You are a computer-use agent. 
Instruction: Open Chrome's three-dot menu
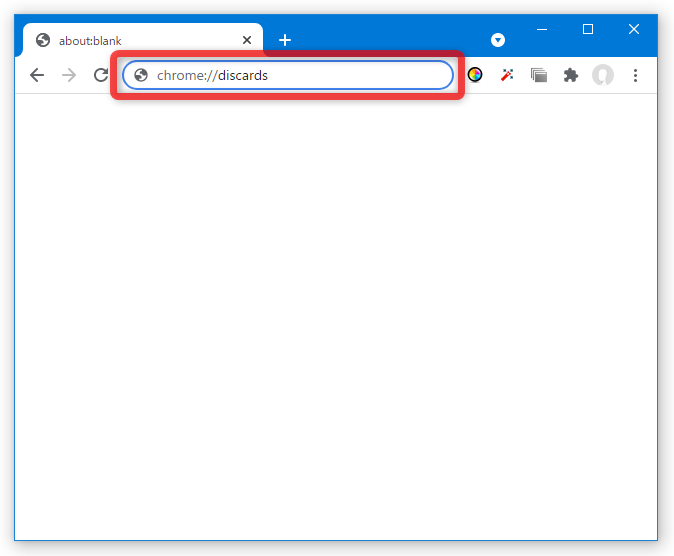coord(635,75)
